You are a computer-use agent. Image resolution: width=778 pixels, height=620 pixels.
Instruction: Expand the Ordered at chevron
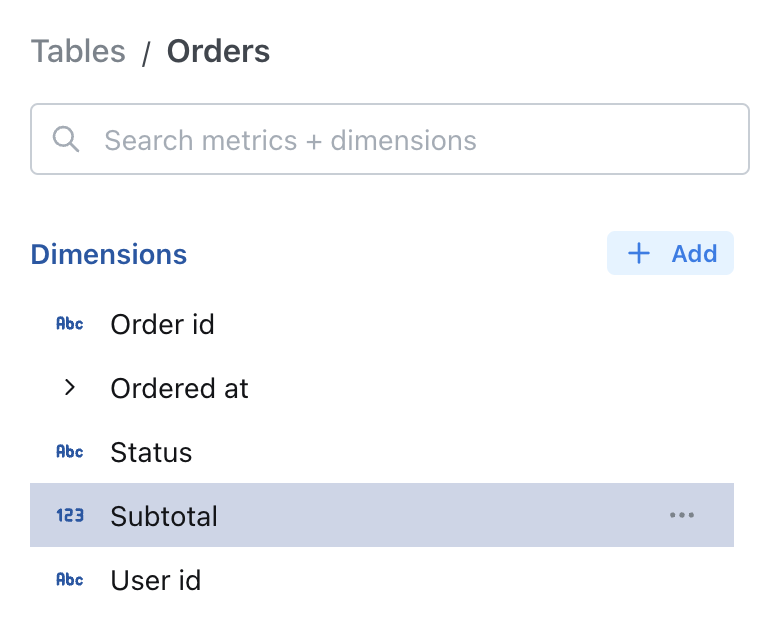[x=70, y=388]
